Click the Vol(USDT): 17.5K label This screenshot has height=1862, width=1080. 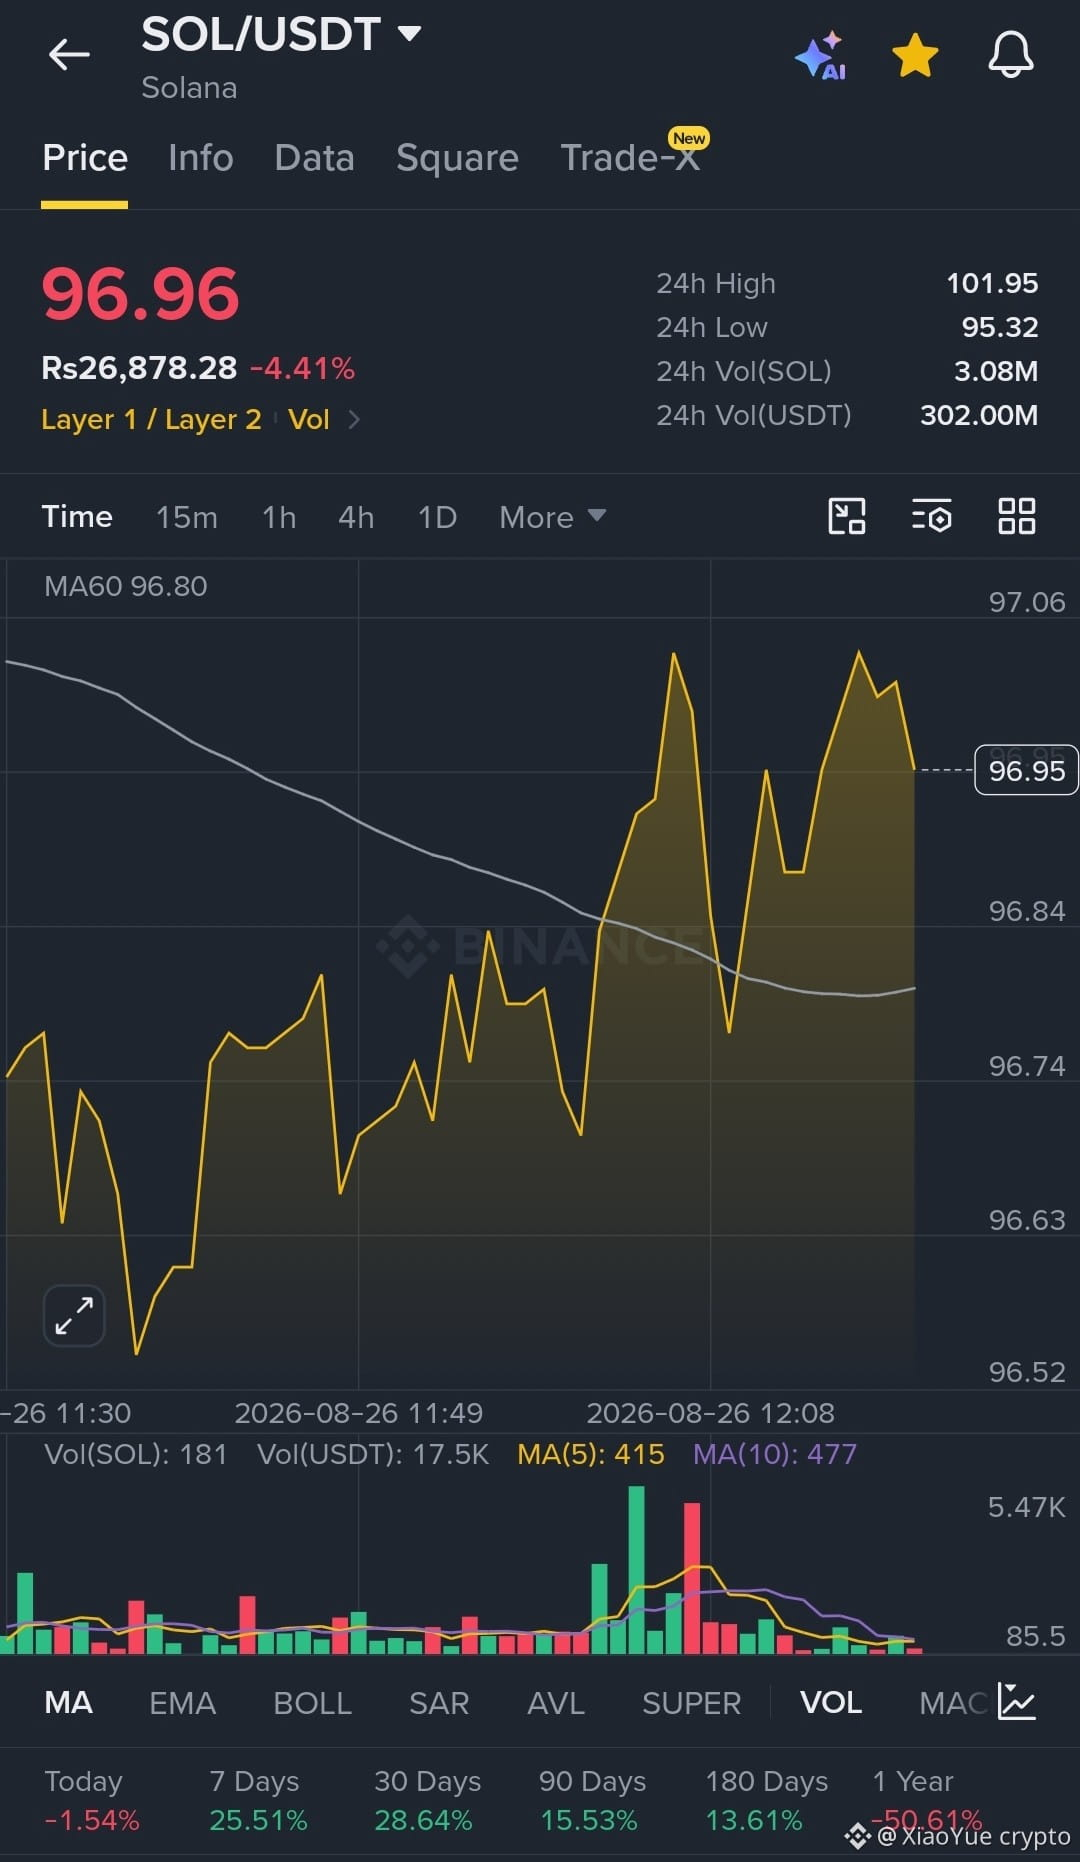[x=373, y=1454]
